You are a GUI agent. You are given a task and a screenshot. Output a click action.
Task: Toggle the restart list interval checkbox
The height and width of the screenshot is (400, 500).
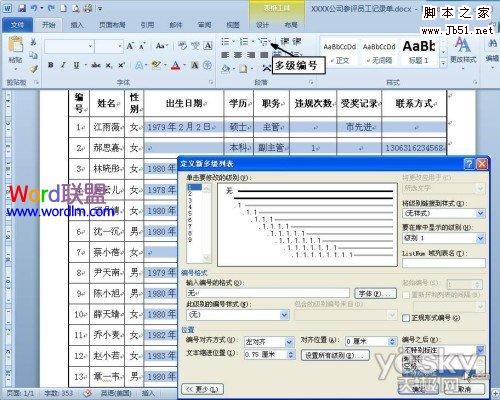[406, 295]
